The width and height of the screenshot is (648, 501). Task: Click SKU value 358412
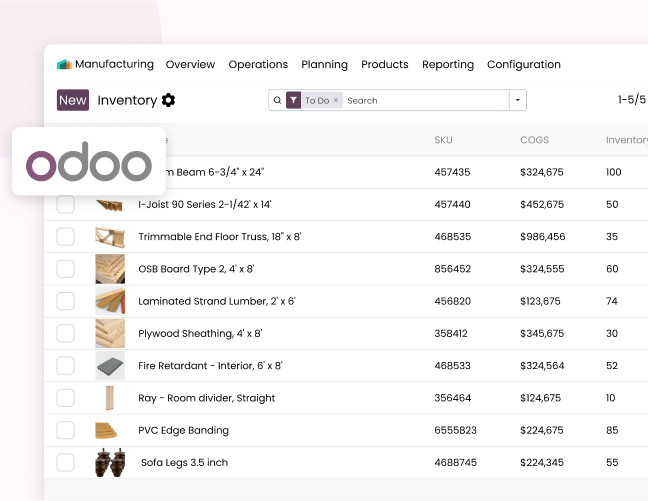point(451,333)
